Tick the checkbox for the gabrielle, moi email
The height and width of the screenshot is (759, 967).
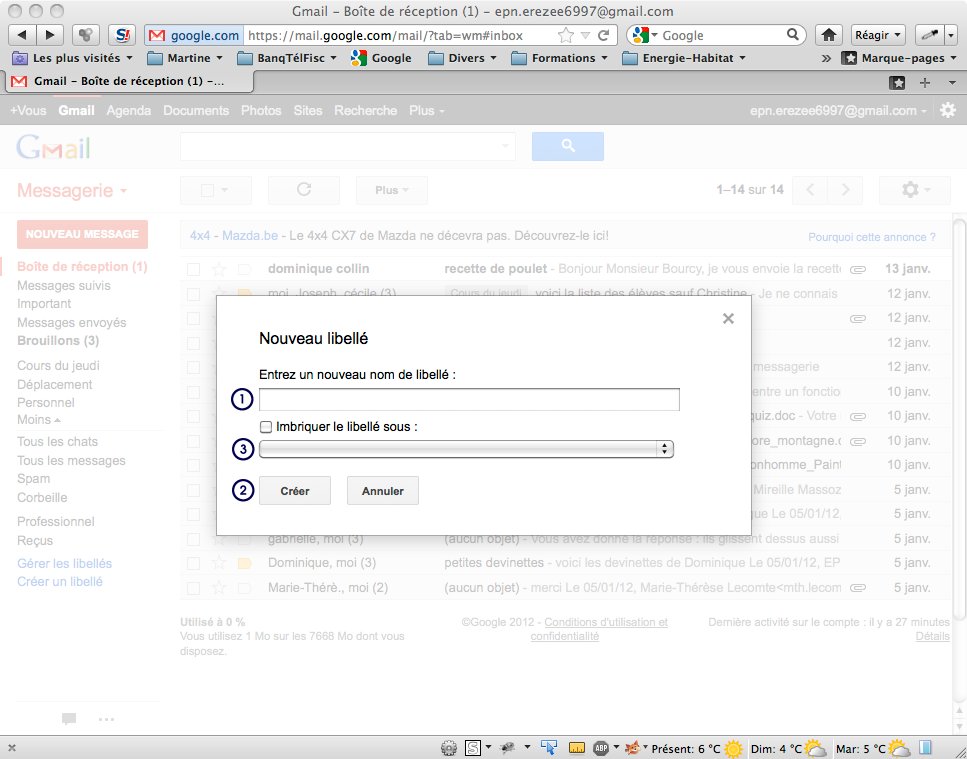(x=194, y=539)
